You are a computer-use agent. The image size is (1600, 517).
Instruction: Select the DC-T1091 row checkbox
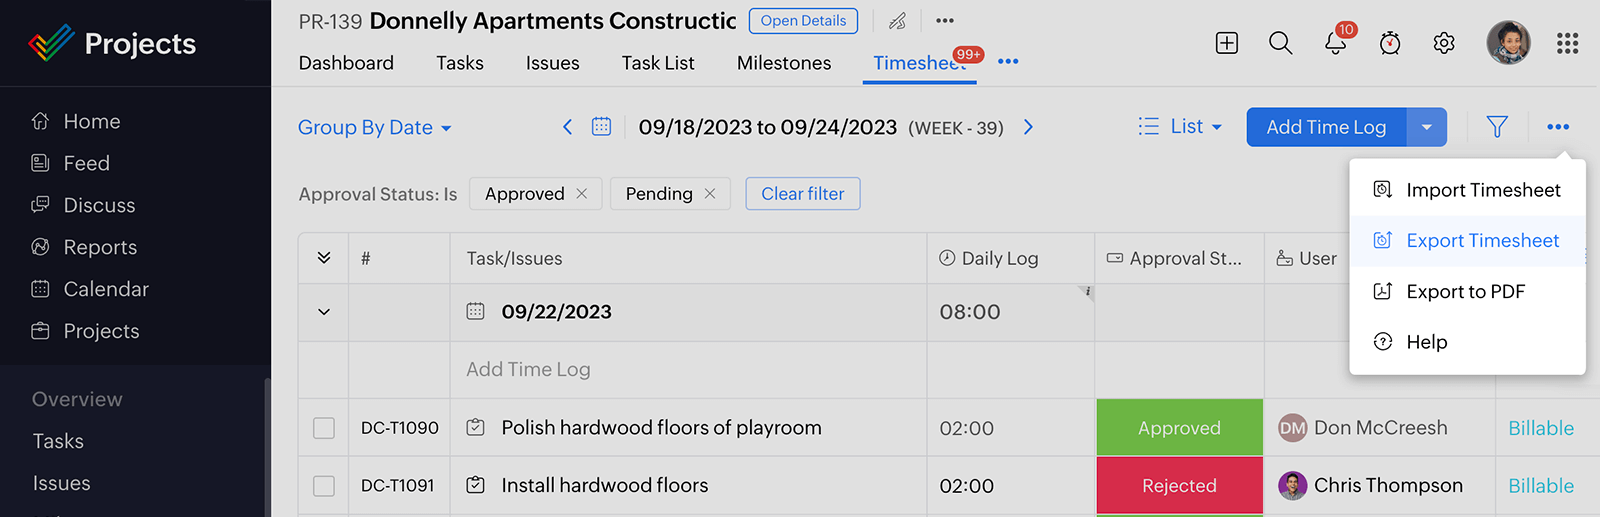[324, 486]
